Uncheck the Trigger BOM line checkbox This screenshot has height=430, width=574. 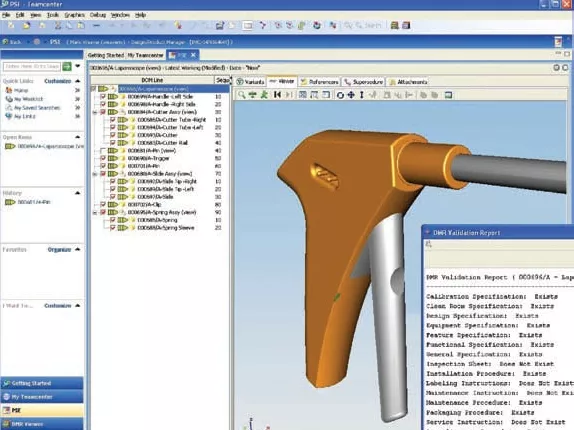click(x=103, y=158)
